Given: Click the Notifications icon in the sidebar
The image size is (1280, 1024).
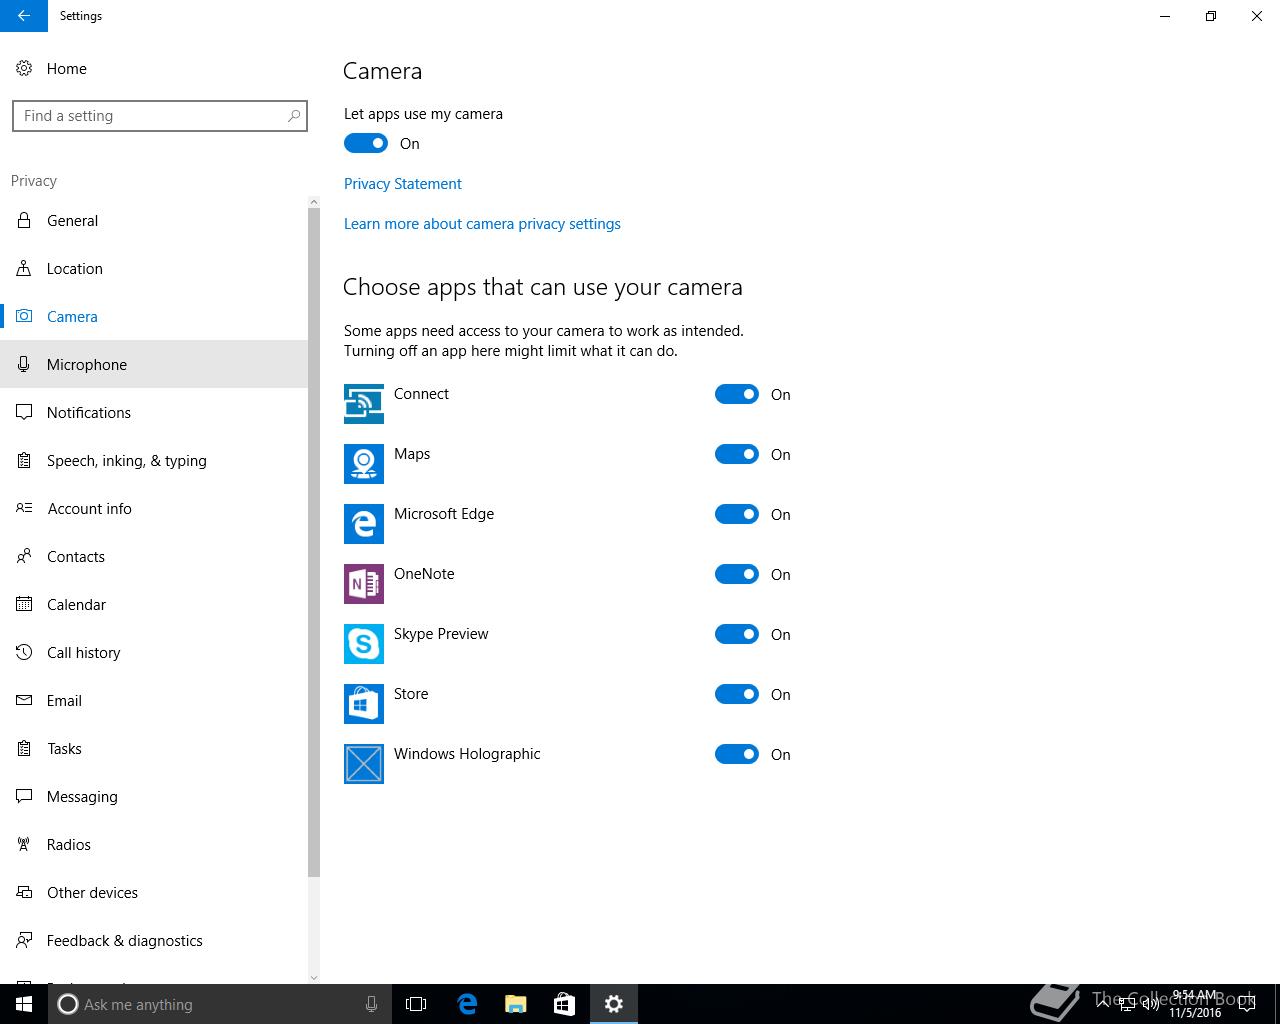Looking at the screenshot, I should tap(24, 413).
